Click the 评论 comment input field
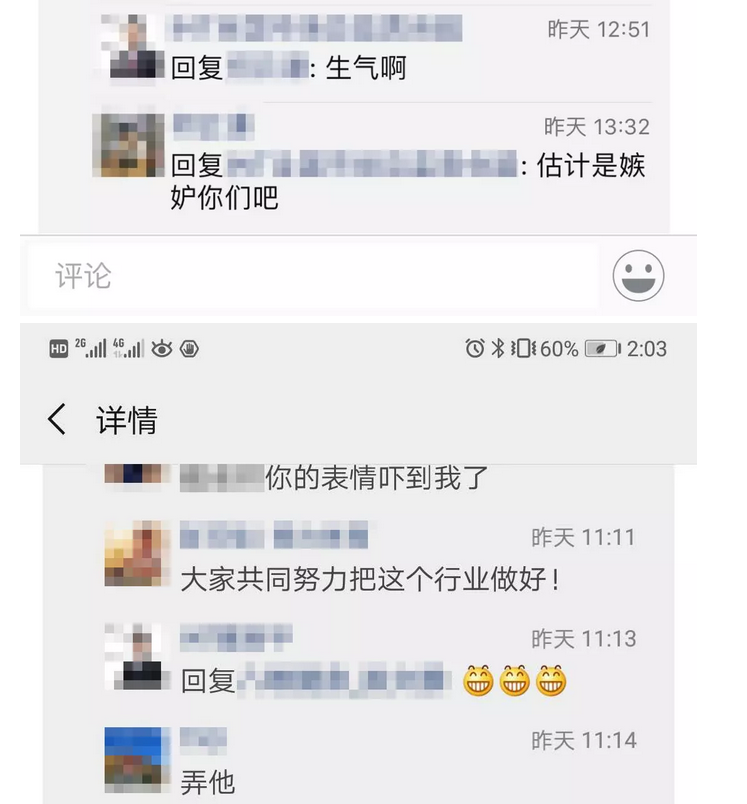This screenshot has height=804, width=747. click(313, 276)
